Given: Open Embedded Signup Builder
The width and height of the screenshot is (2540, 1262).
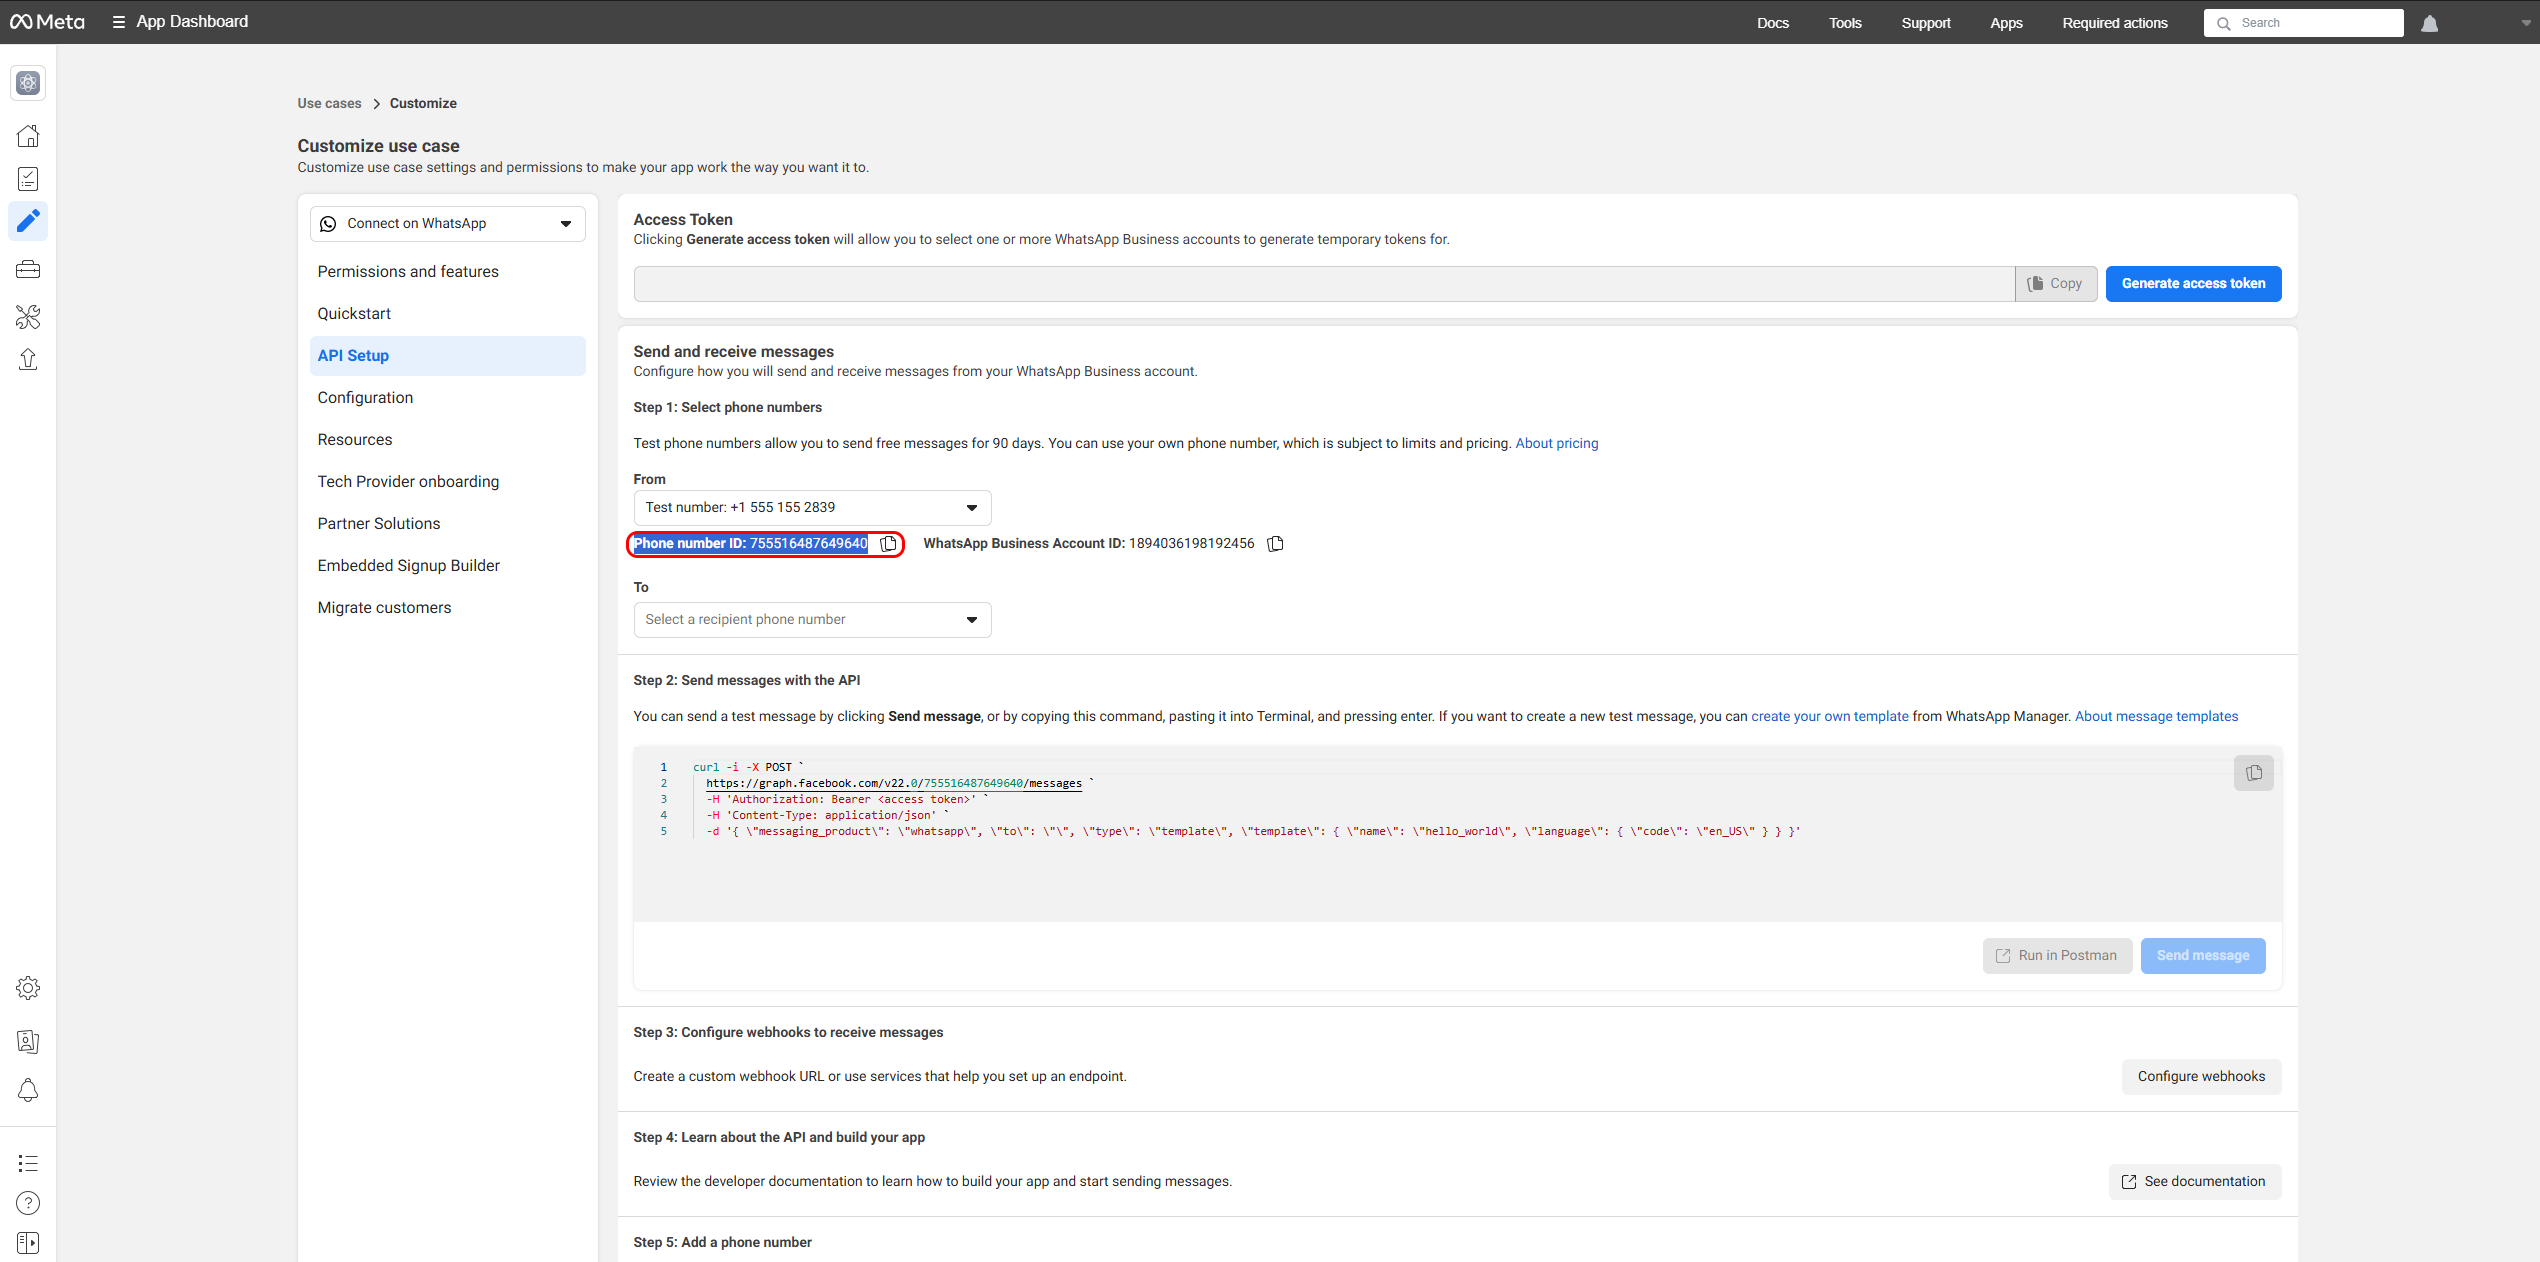Looking at the screenshot, I should (x=448, y=566).
